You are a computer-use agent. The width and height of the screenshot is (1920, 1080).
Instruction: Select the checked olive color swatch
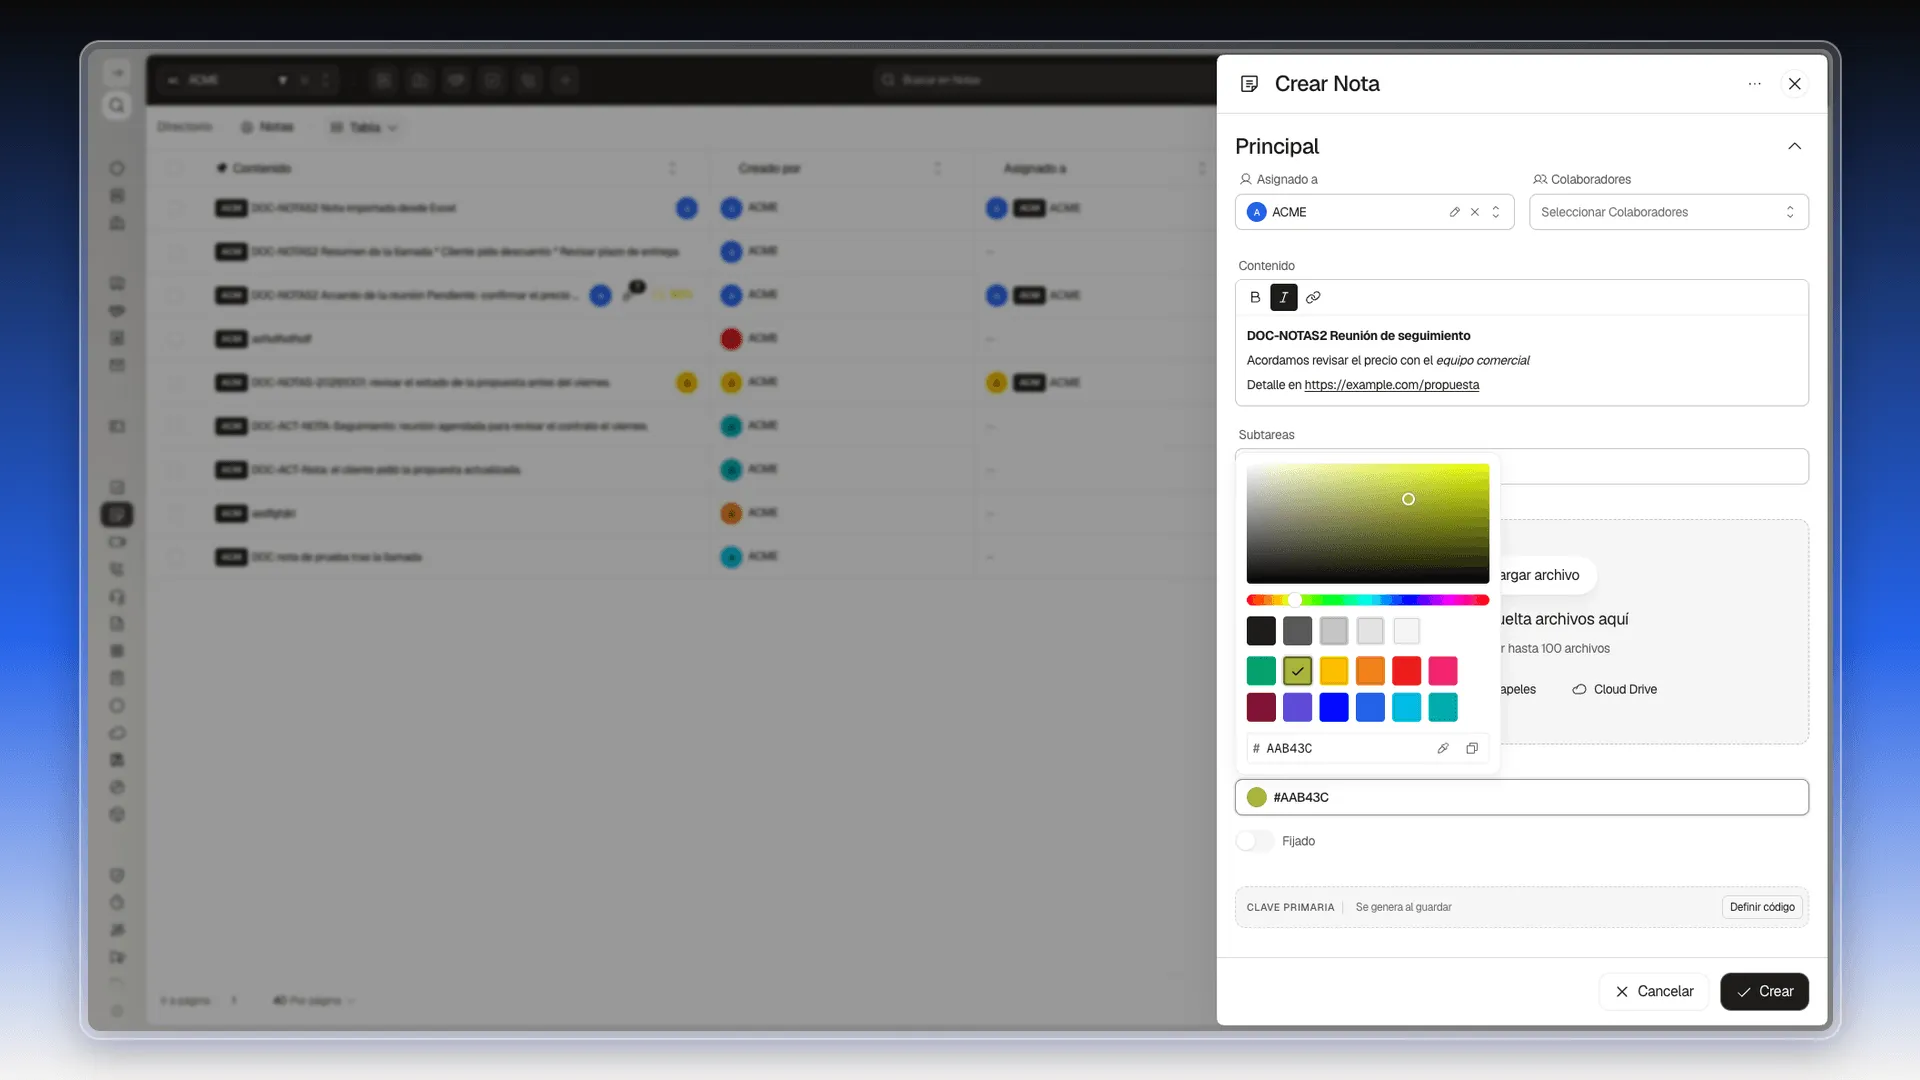1297,671
